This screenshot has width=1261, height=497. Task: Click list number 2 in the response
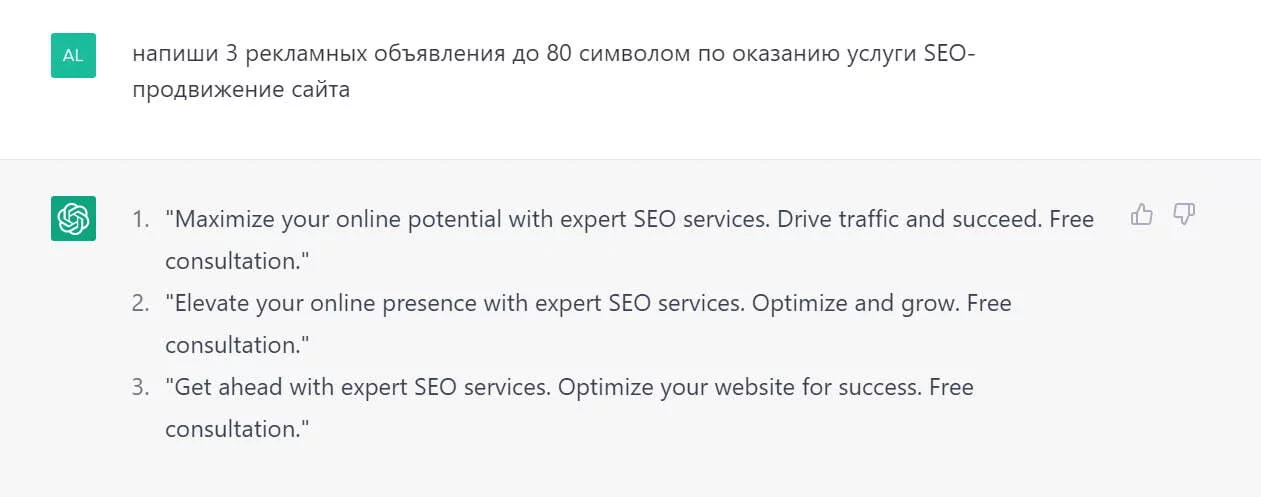click(140, 303)
